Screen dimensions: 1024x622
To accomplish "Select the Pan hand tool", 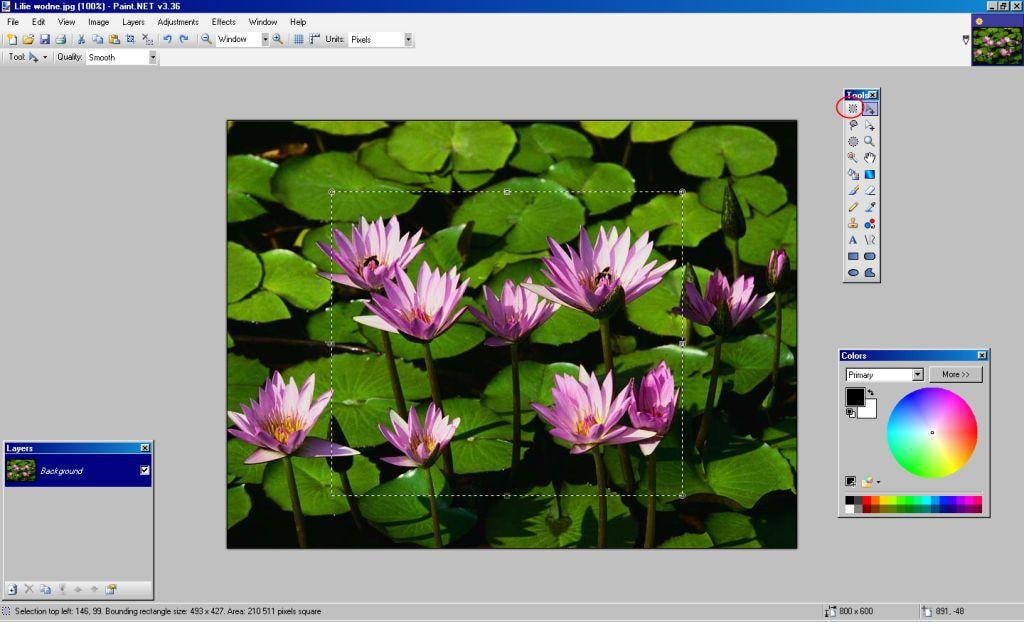I will [x=870, y=158].
